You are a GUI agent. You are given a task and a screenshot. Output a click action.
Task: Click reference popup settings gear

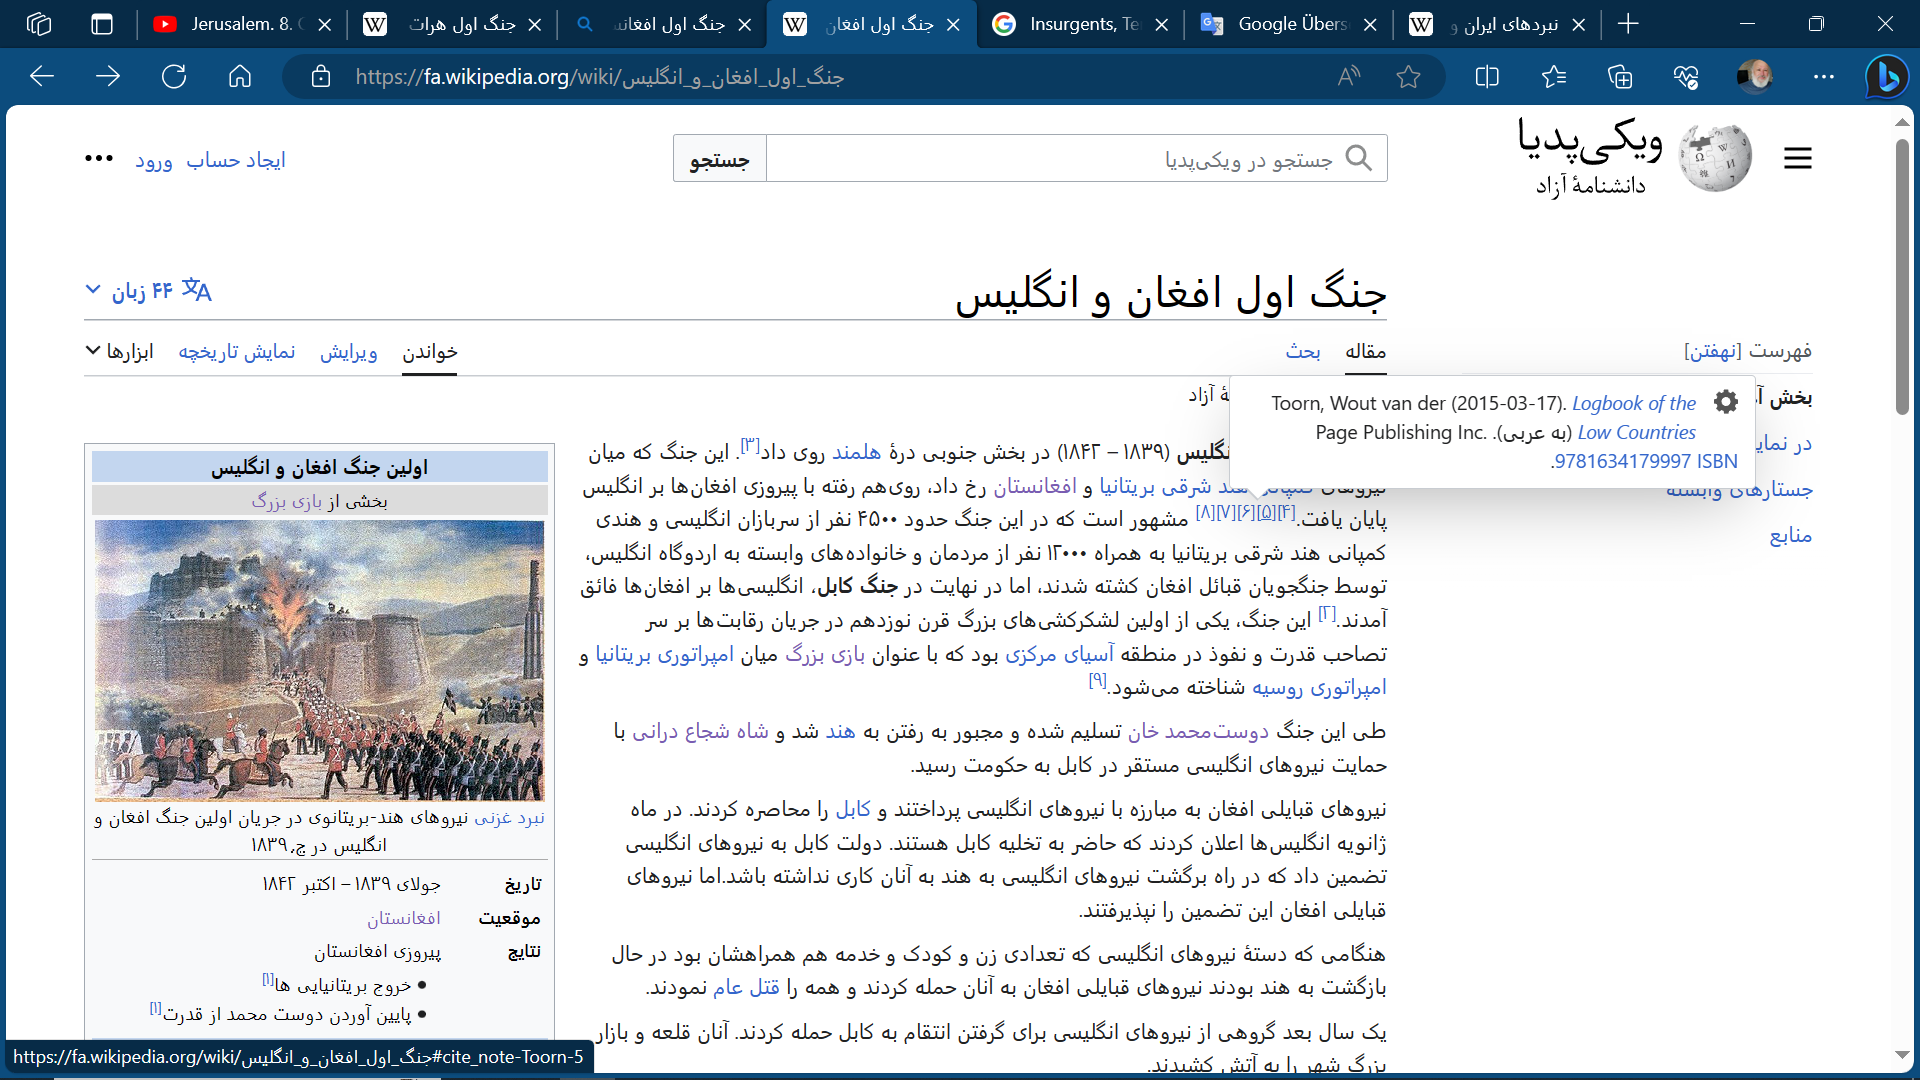click(x=1726, y=402)
